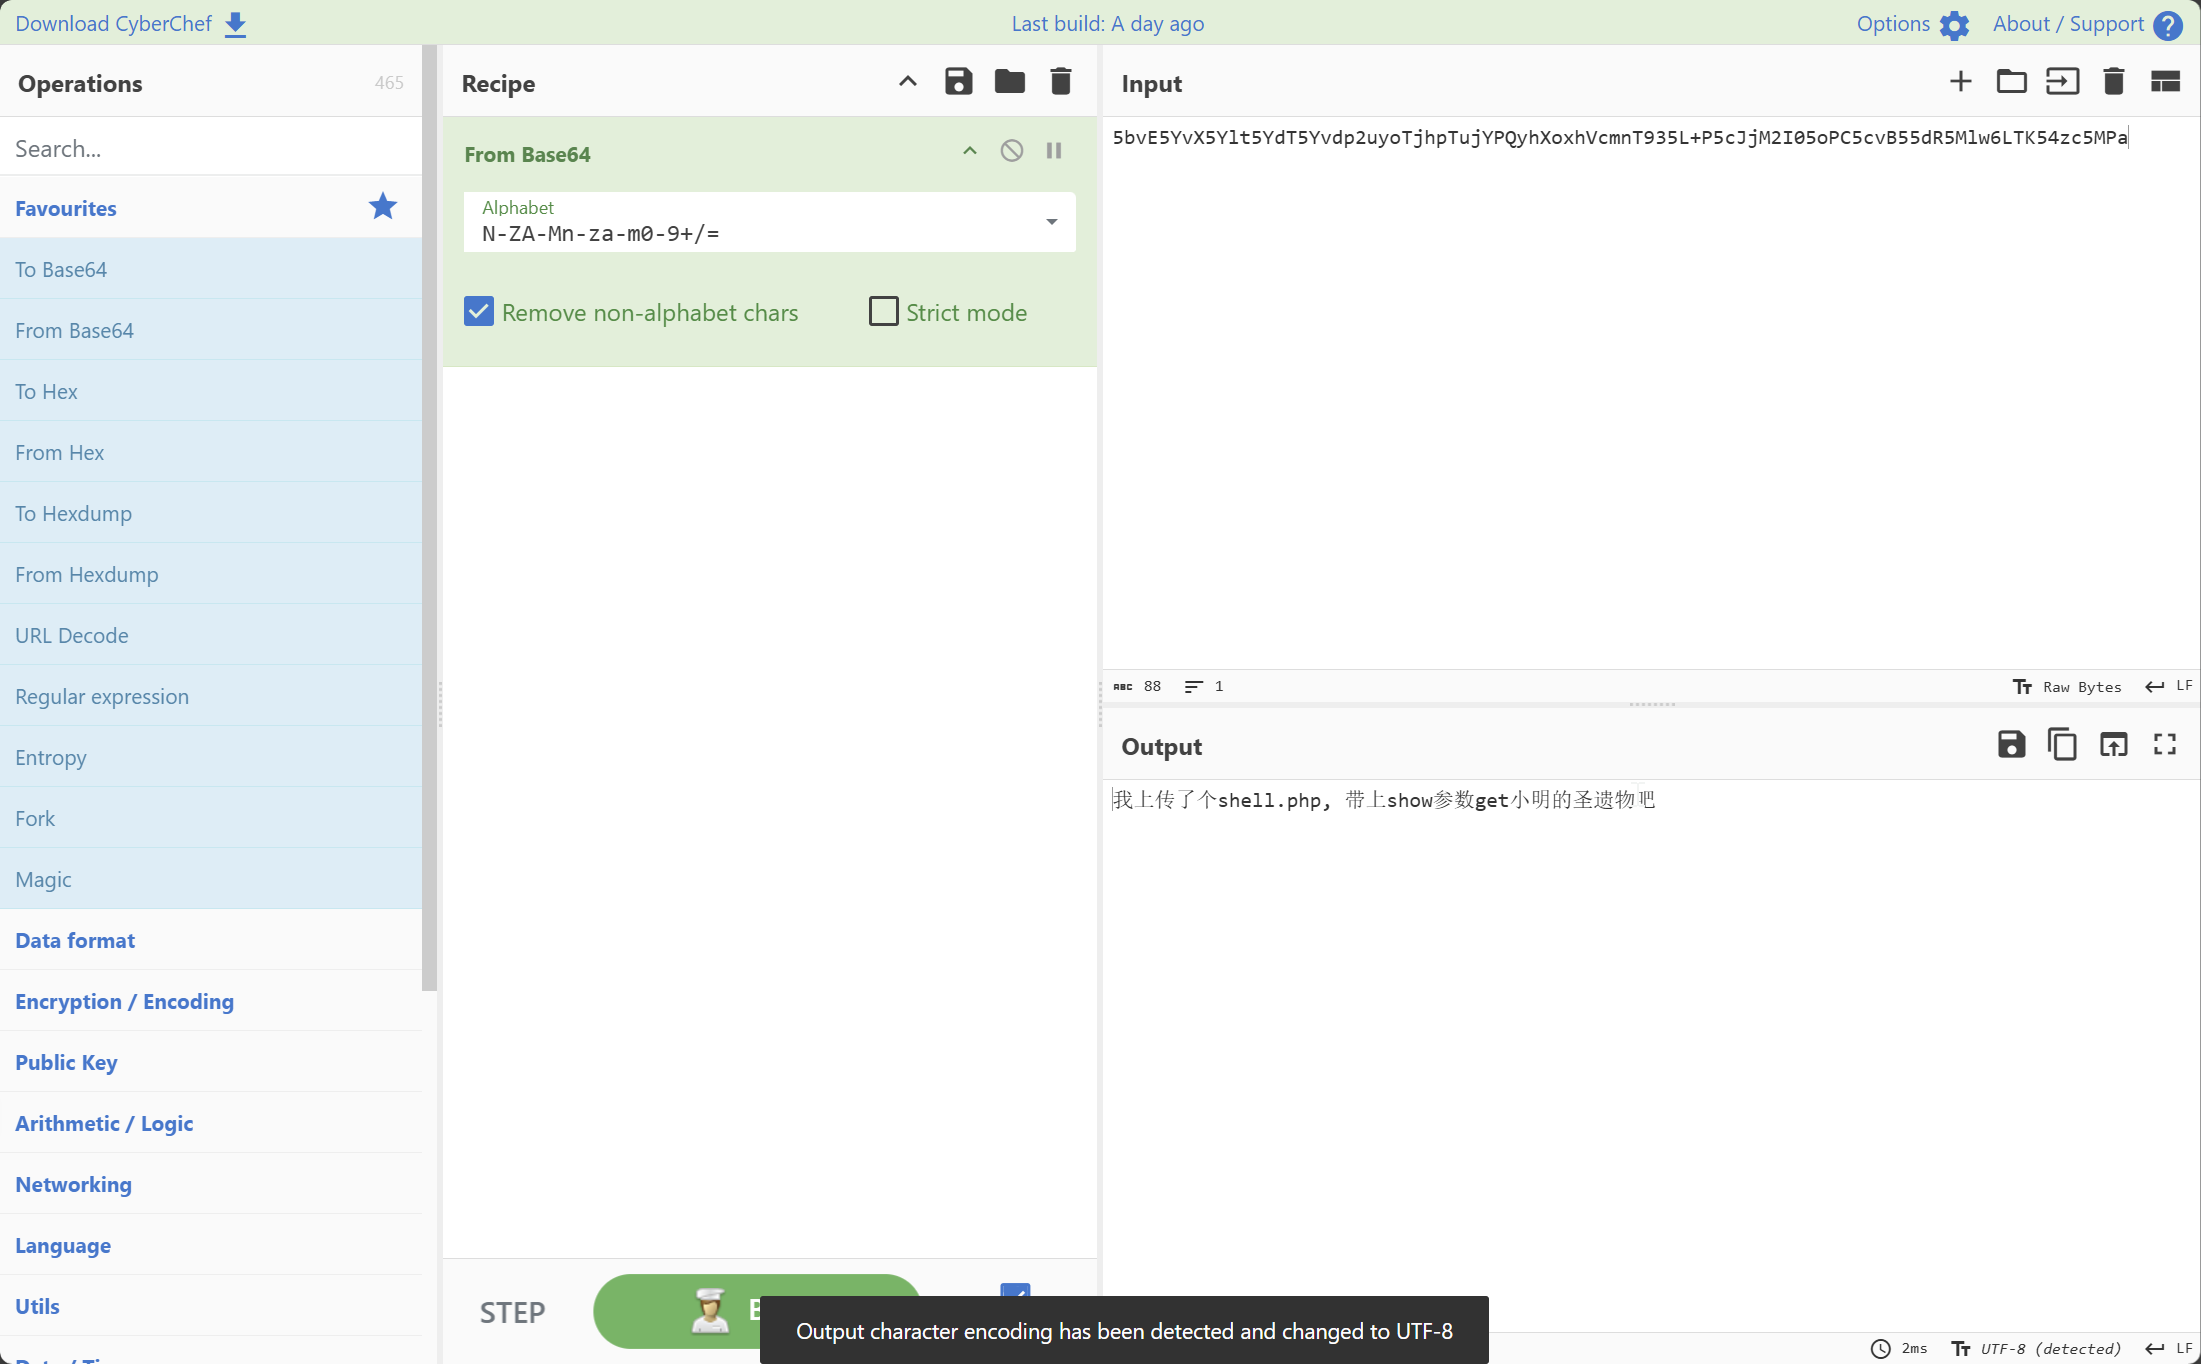Save output to file
This screenshot has height=1364, width=2201.
click(2011, 745)
